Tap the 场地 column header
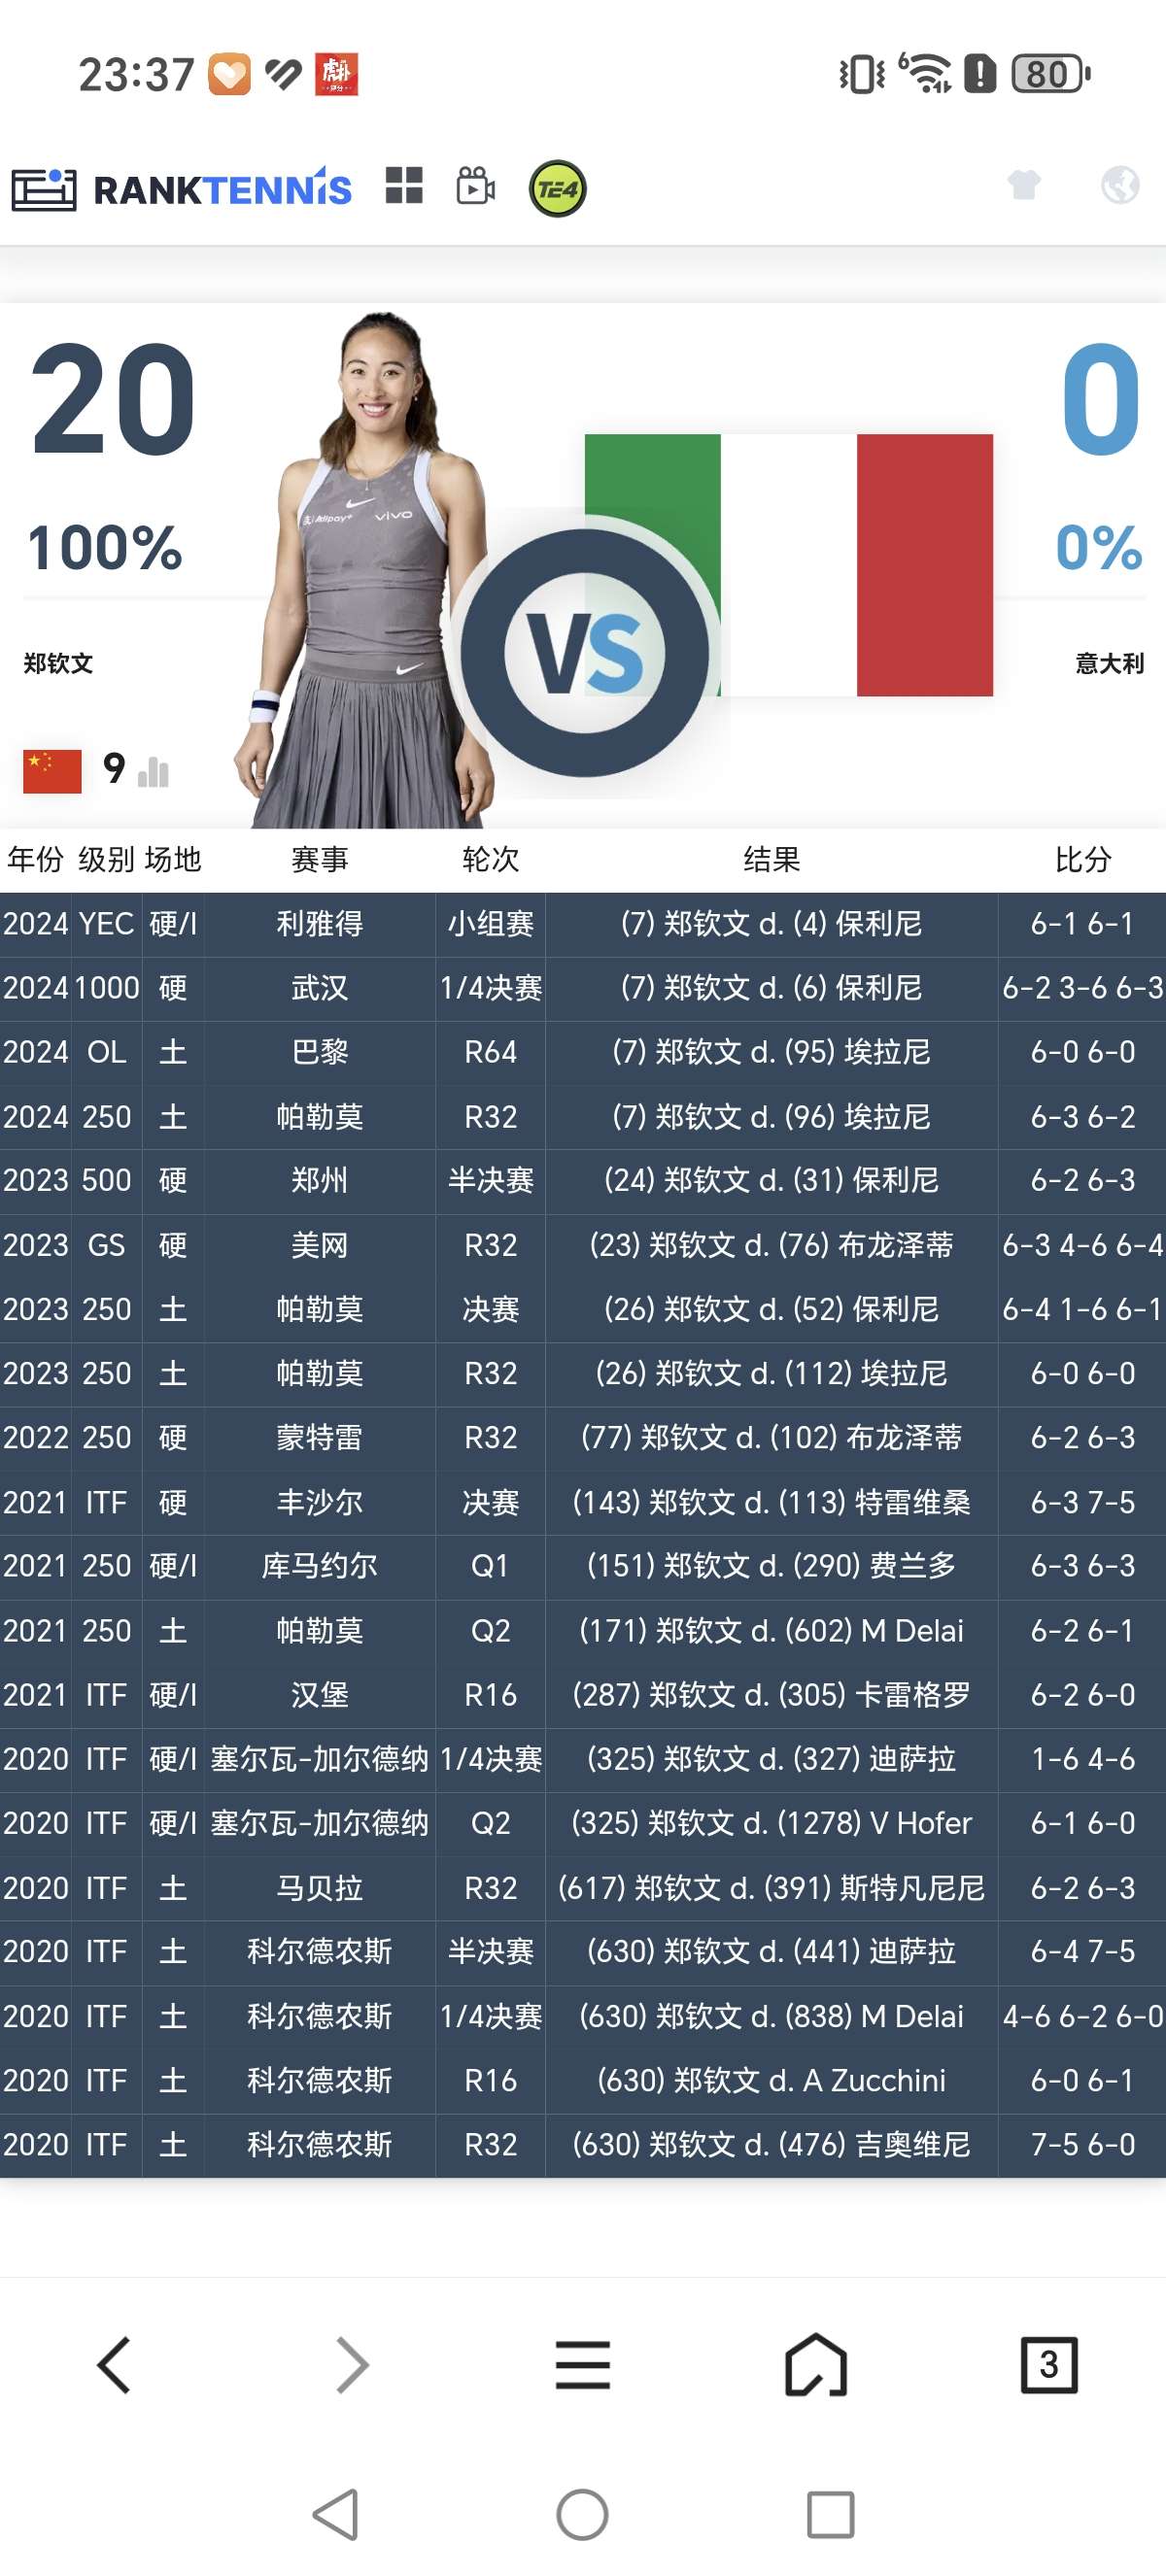This screenshot has width=1166, height=2576. pyautogui.click(x=173, y=859)
